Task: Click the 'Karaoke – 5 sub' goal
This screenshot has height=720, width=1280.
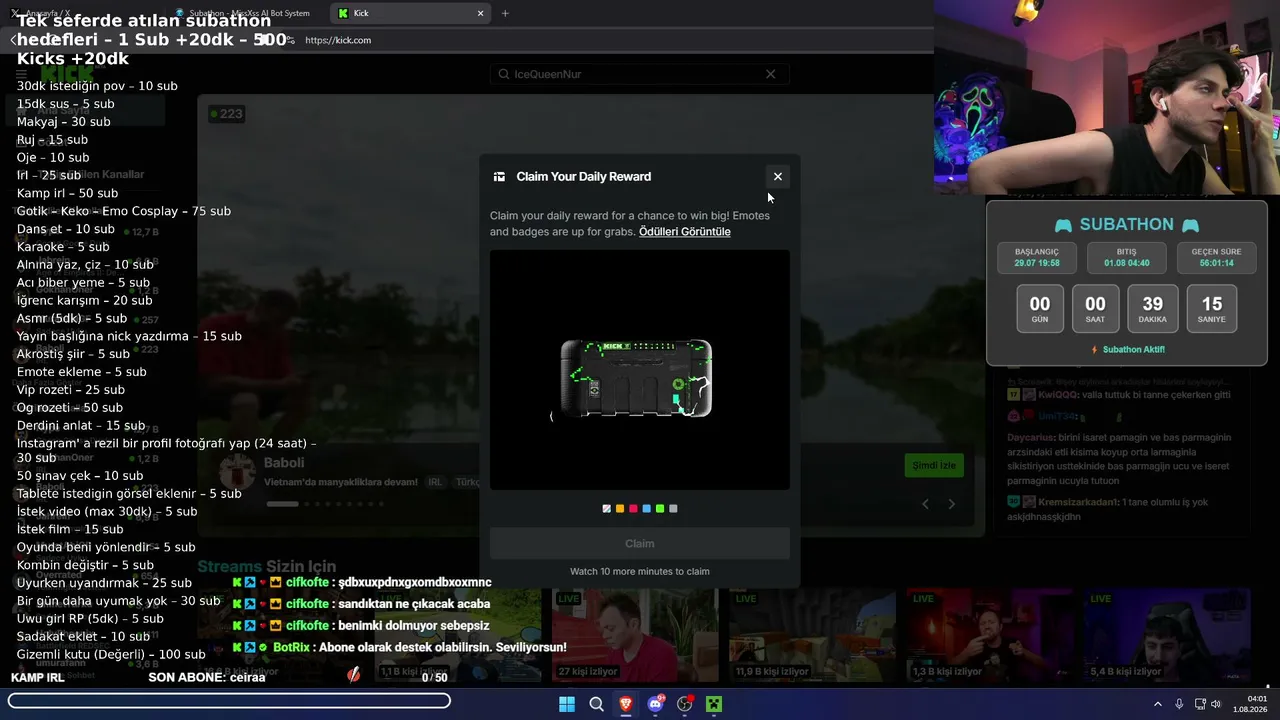Action: [x=63, y=247]
